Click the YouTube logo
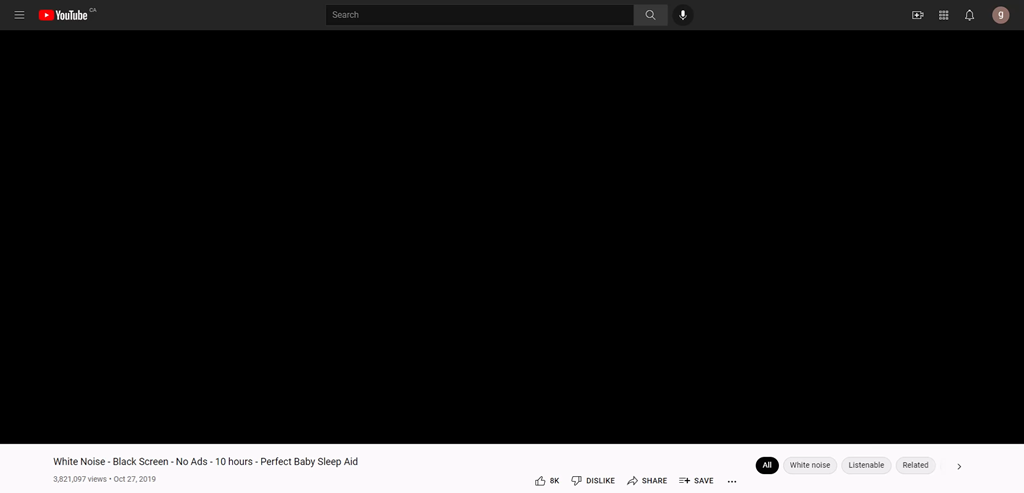The height and width of the screenshot is (493, 1024). coord(64,15)
